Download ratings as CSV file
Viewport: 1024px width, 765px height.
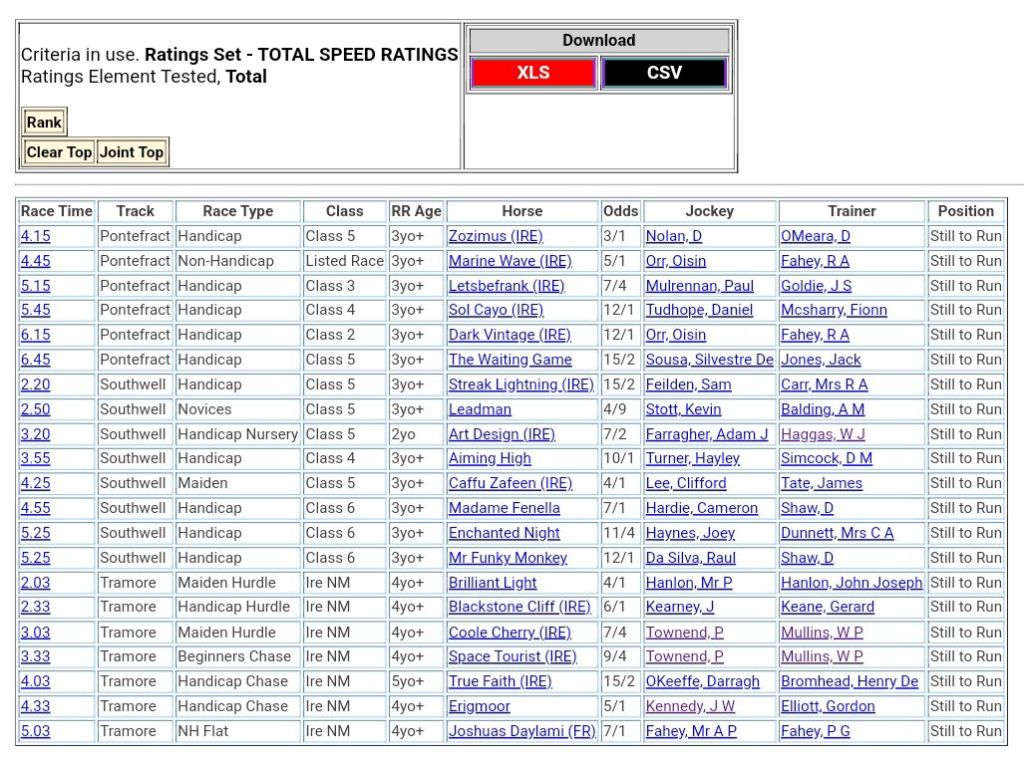[x=664, y=73]
